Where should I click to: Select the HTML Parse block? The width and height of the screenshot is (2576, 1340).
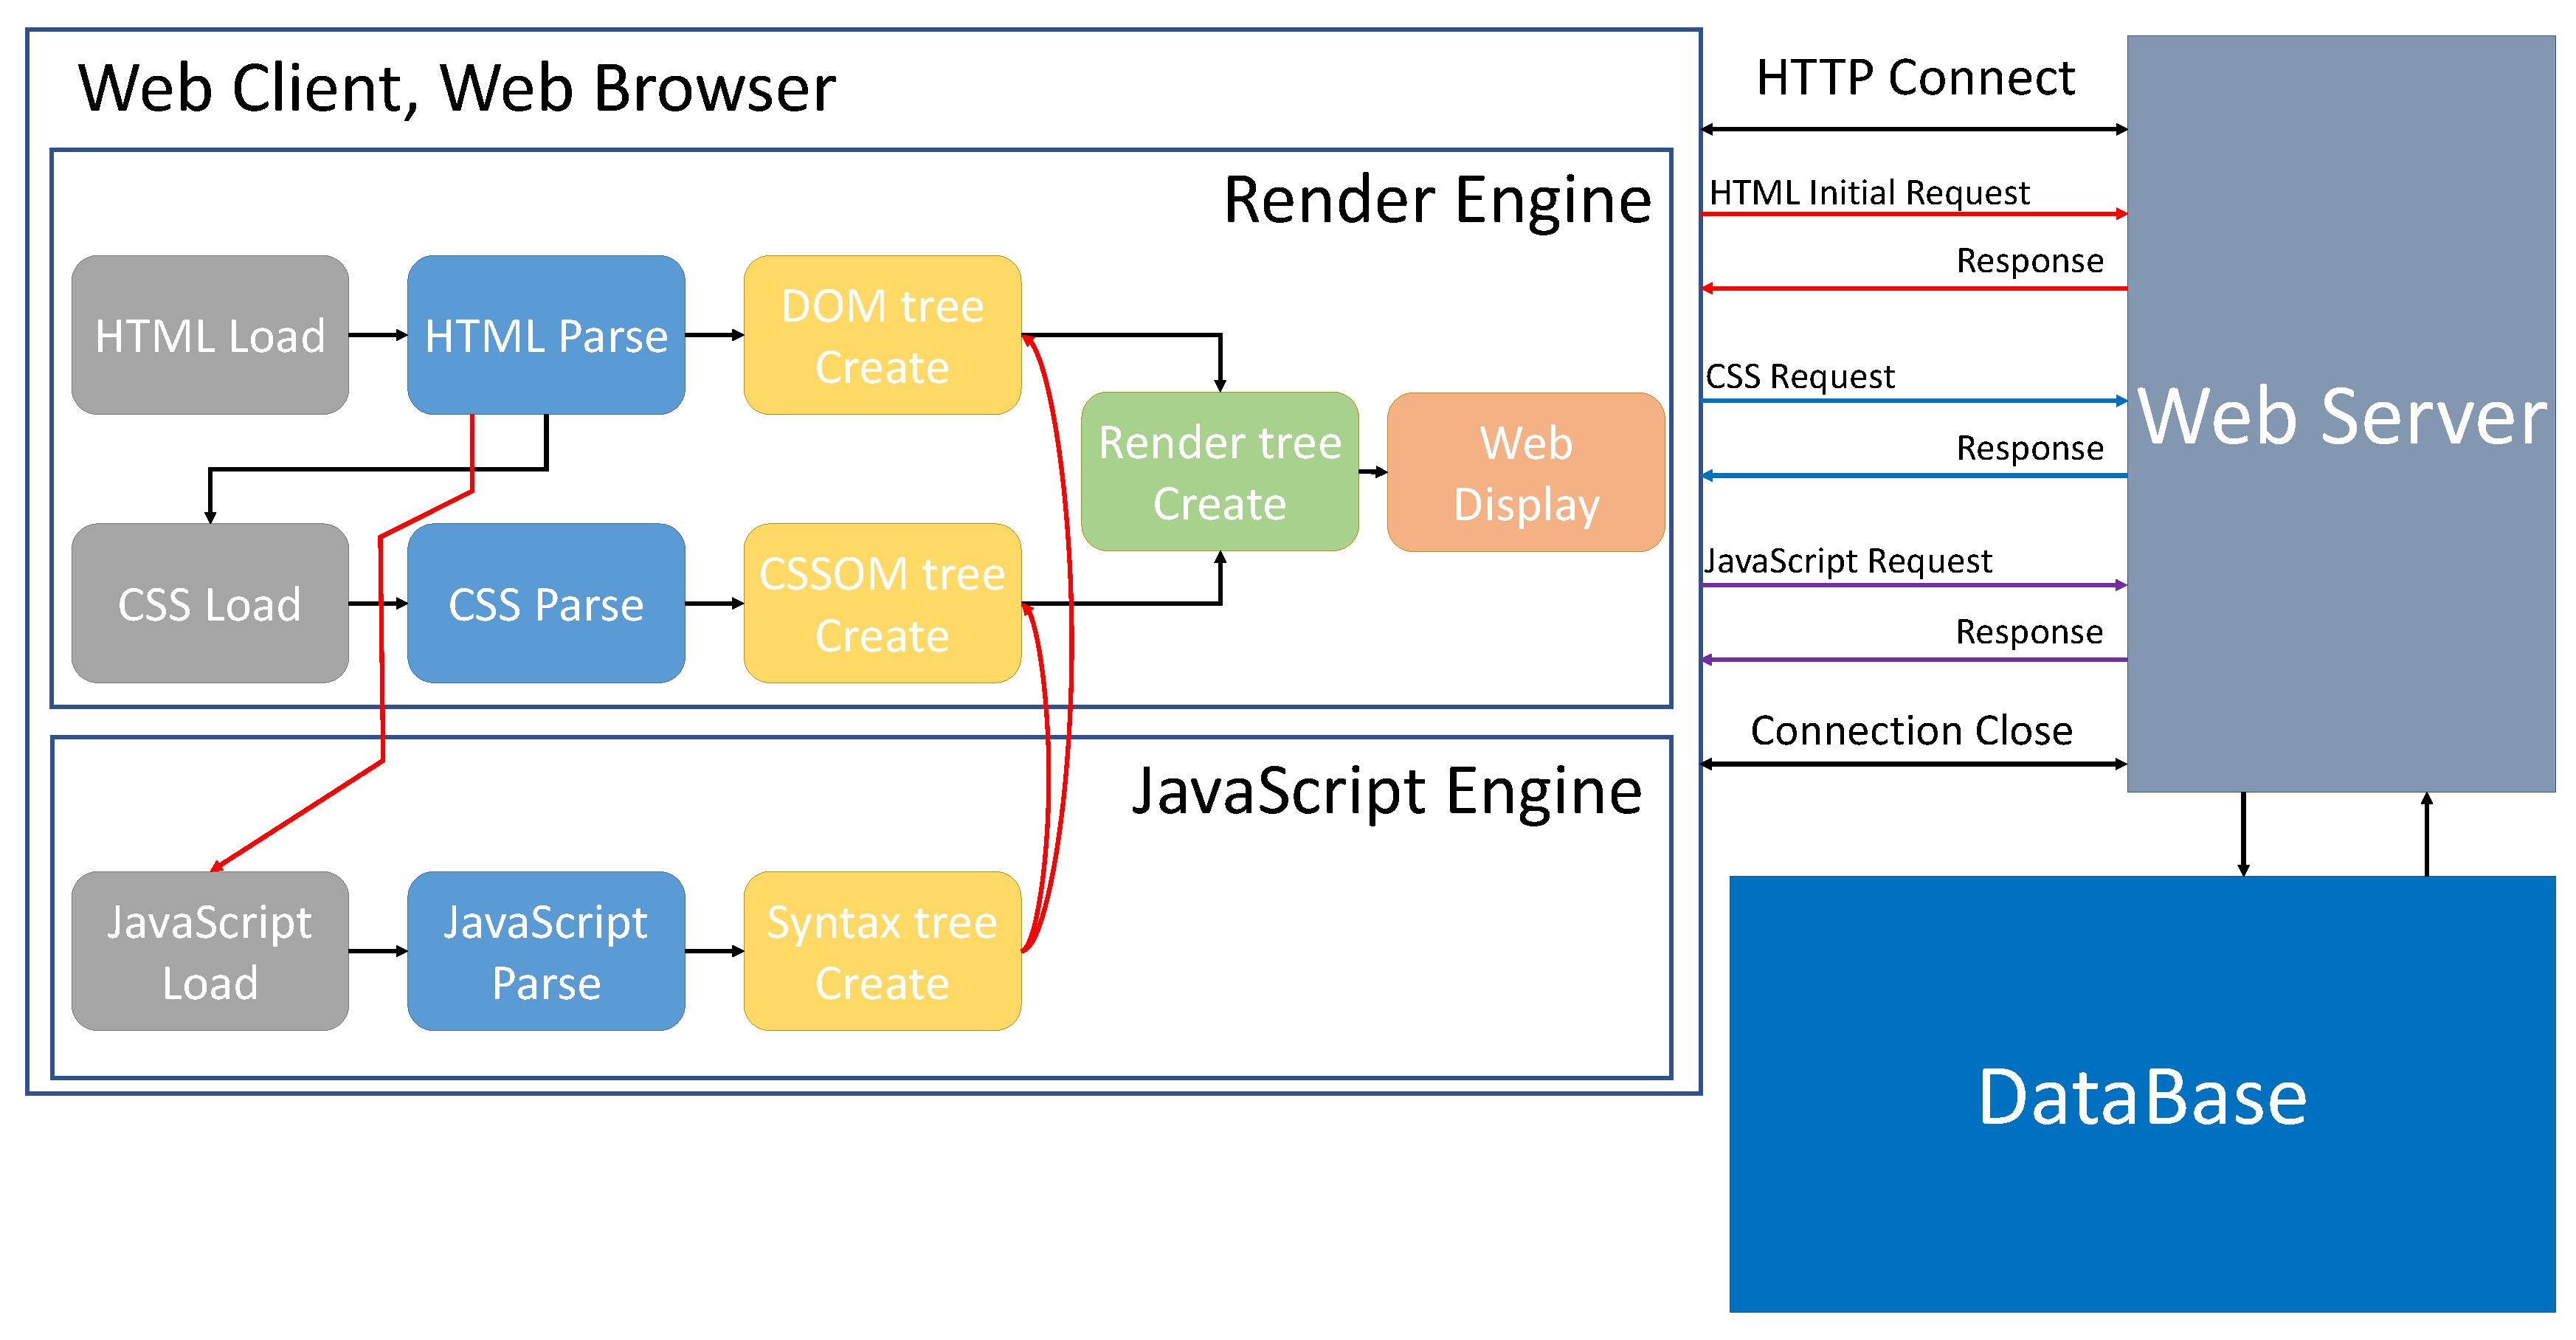(546, 335)
